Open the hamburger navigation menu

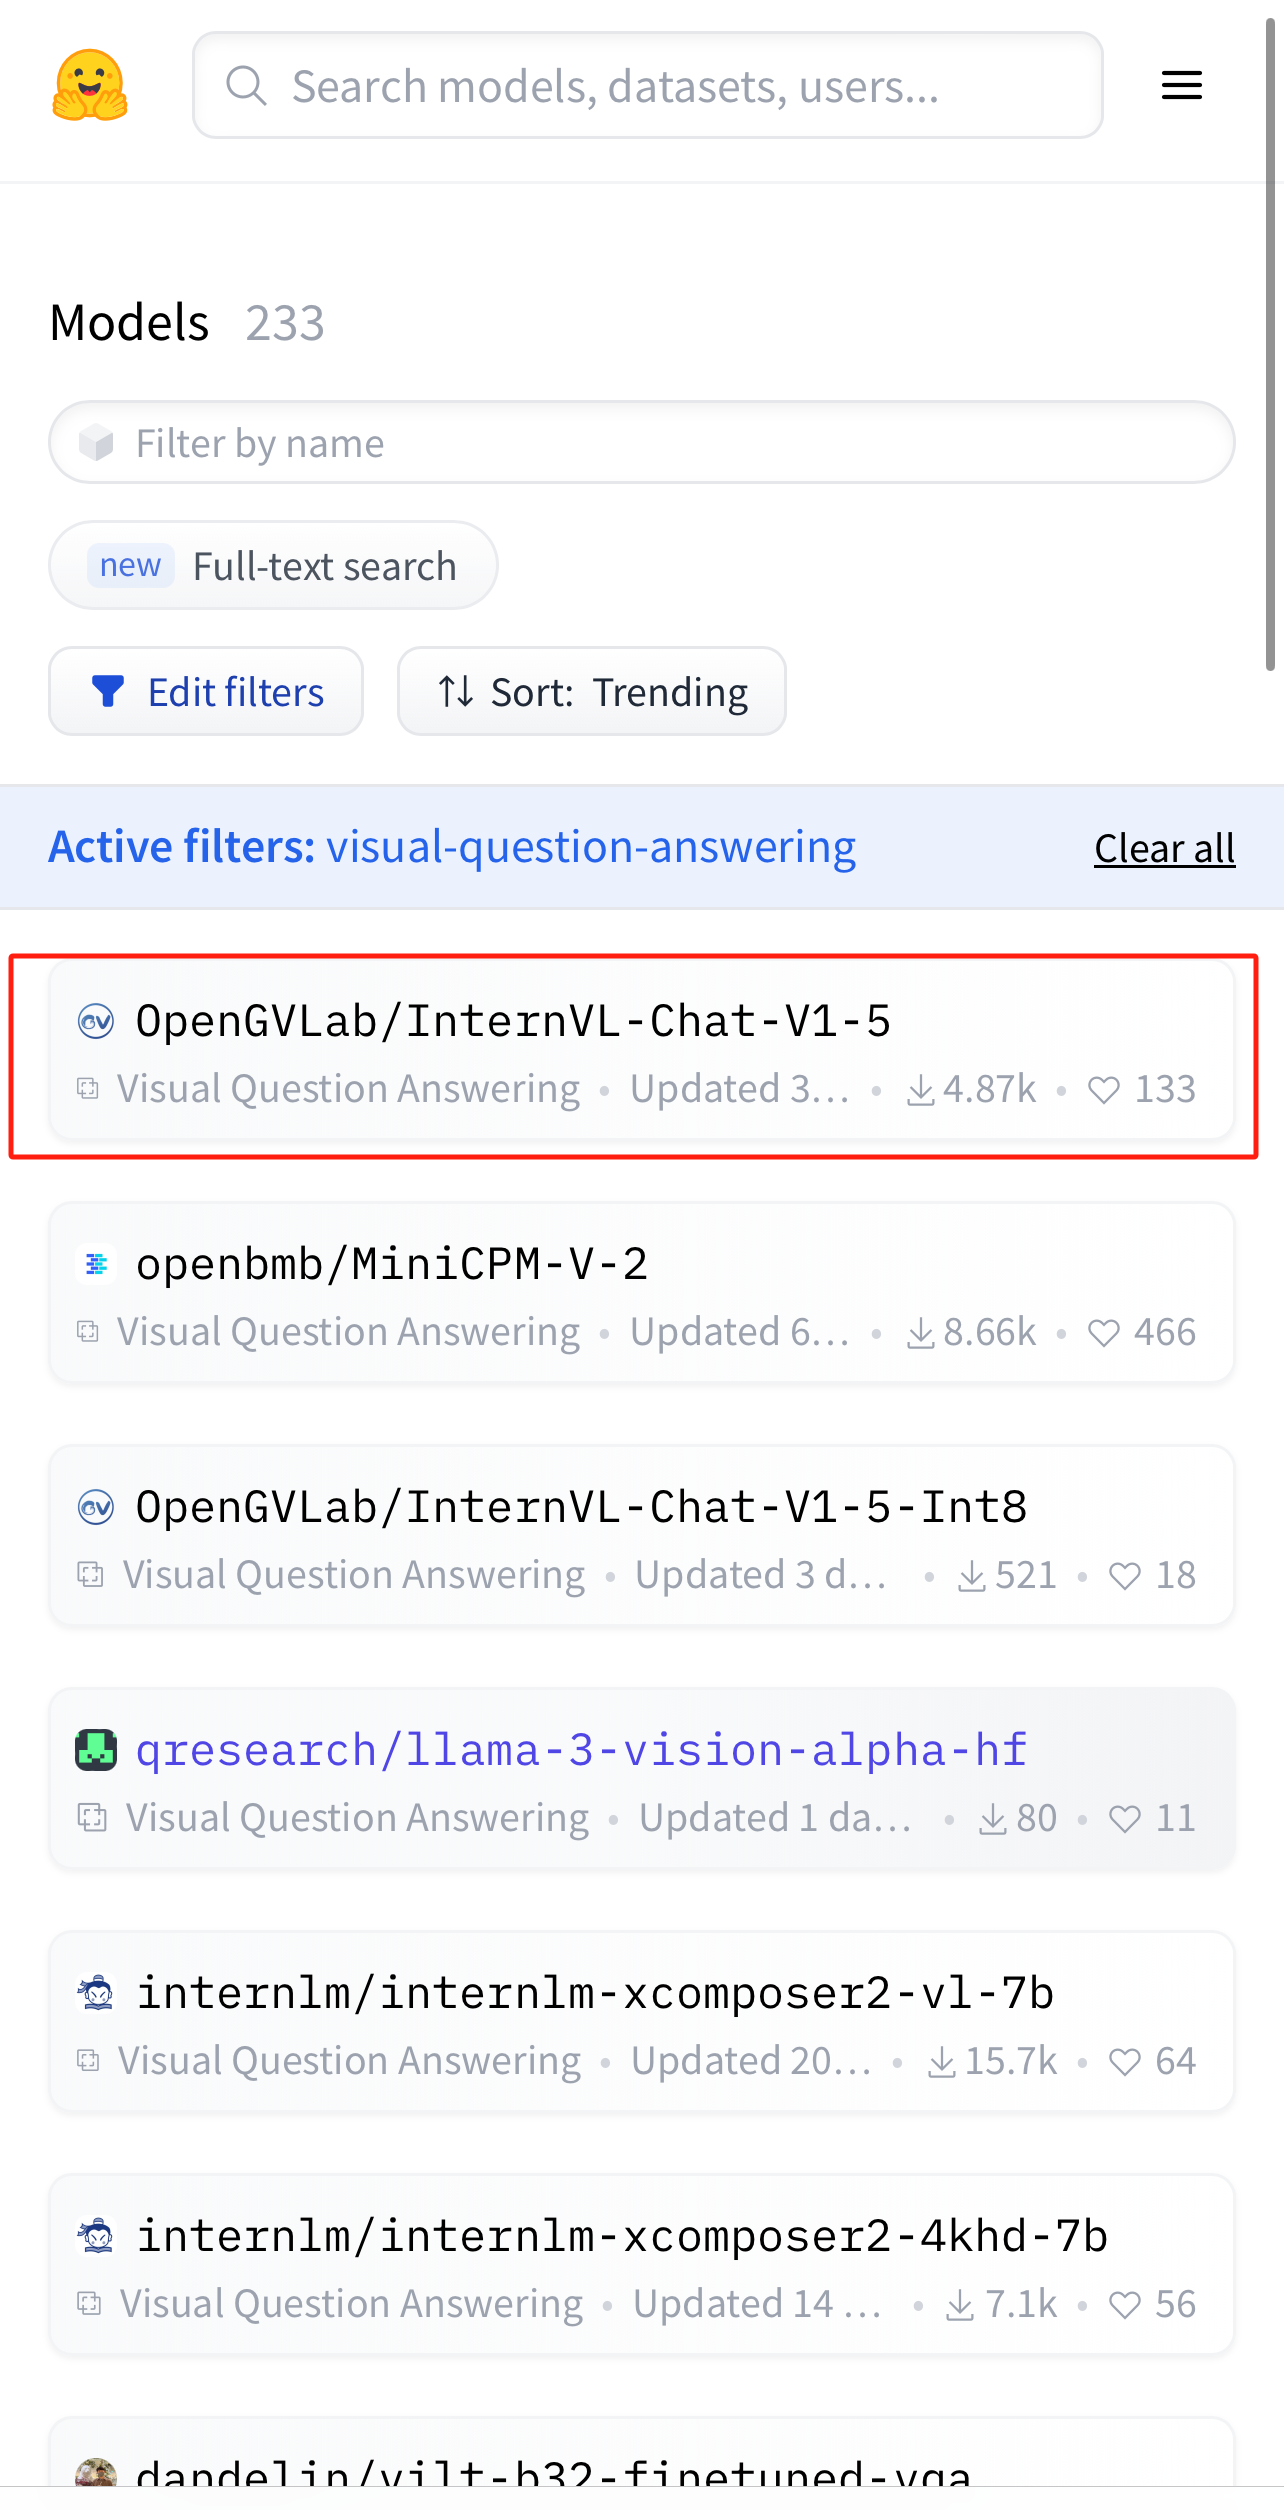pyautogui.click(x=1181, y=85)
